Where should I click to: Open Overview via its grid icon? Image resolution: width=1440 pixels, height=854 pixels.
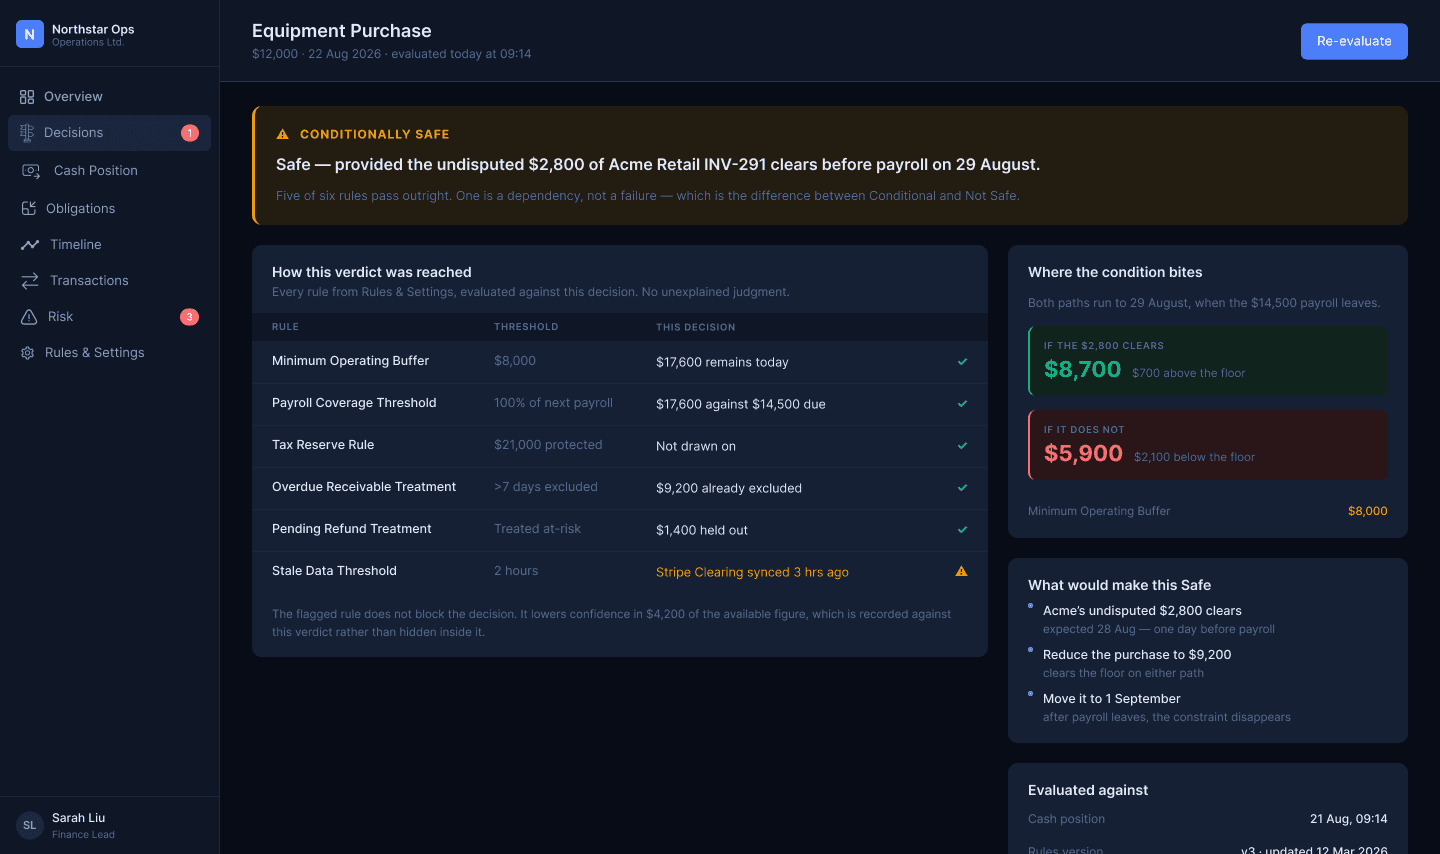[27, 97]
